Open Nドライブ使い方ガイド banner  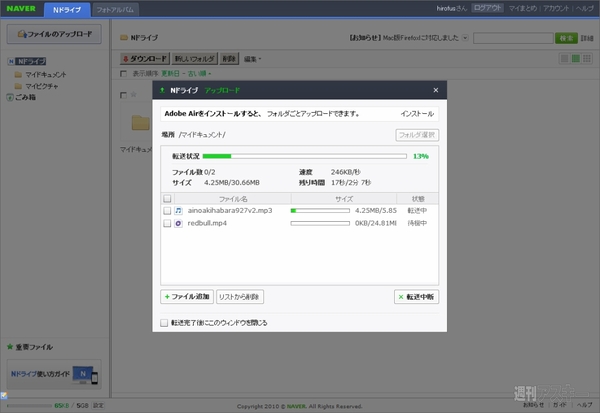pyautogui.click(x=54, y=374)
